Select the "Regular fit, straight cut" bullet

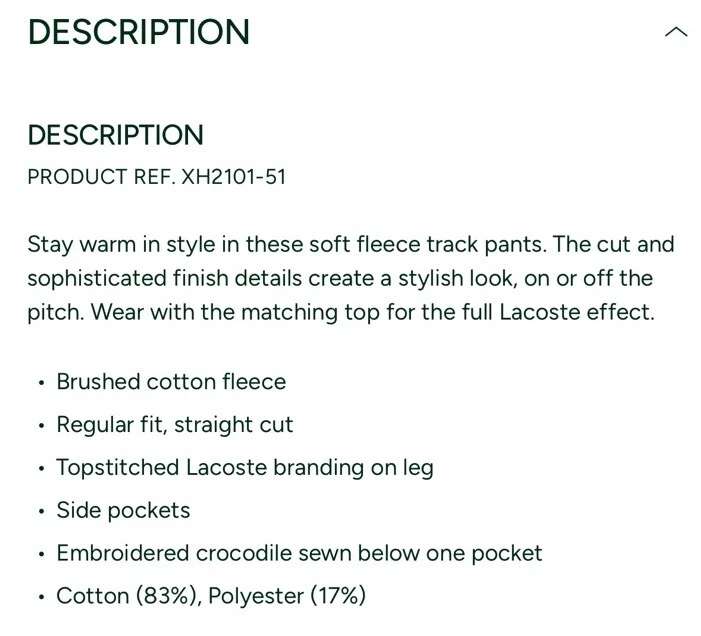pyautogui.click(x=175, y=425)
